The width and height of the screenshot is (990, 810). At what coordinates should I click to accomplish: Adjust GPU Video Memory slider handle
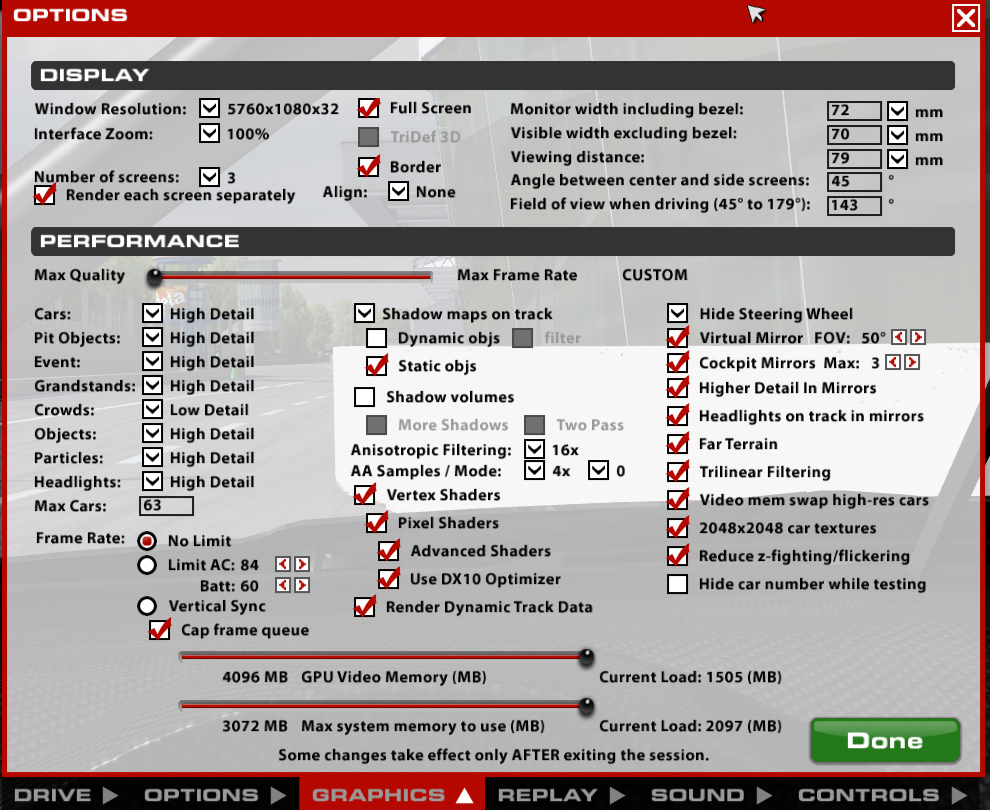tap(587, 657)
